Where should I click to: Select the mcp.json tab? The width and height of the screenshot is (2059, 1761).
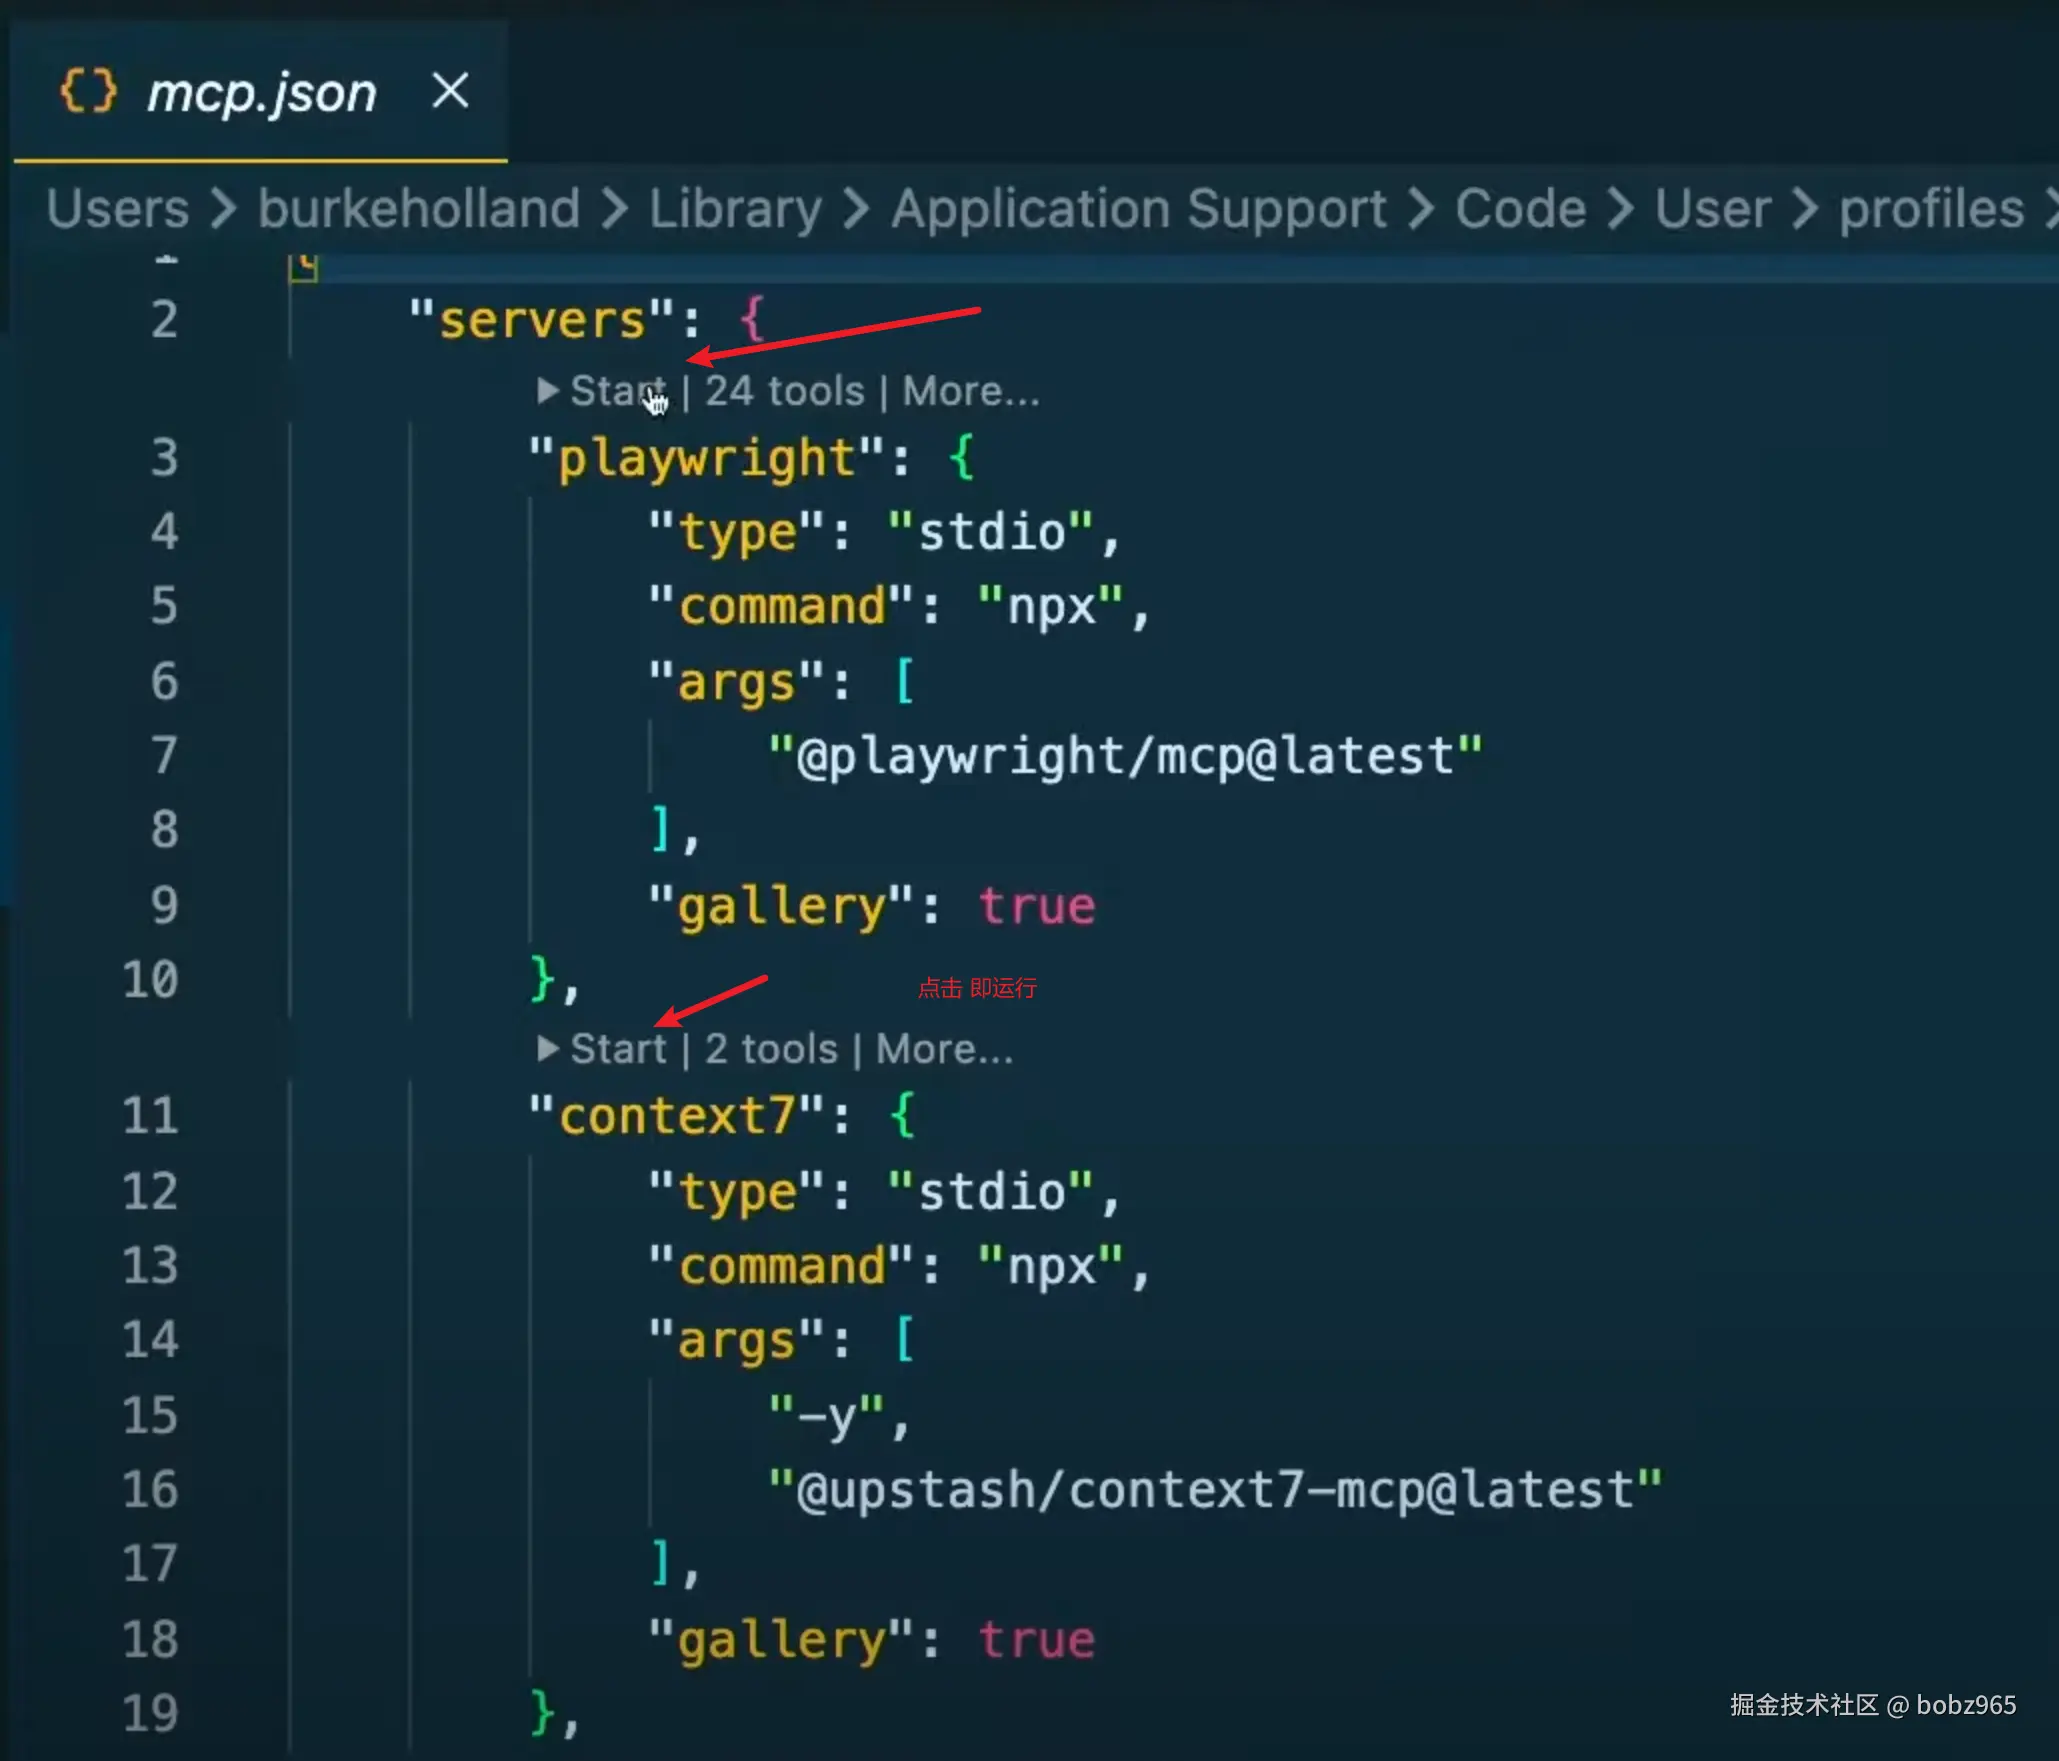click(x=260, y=91)
